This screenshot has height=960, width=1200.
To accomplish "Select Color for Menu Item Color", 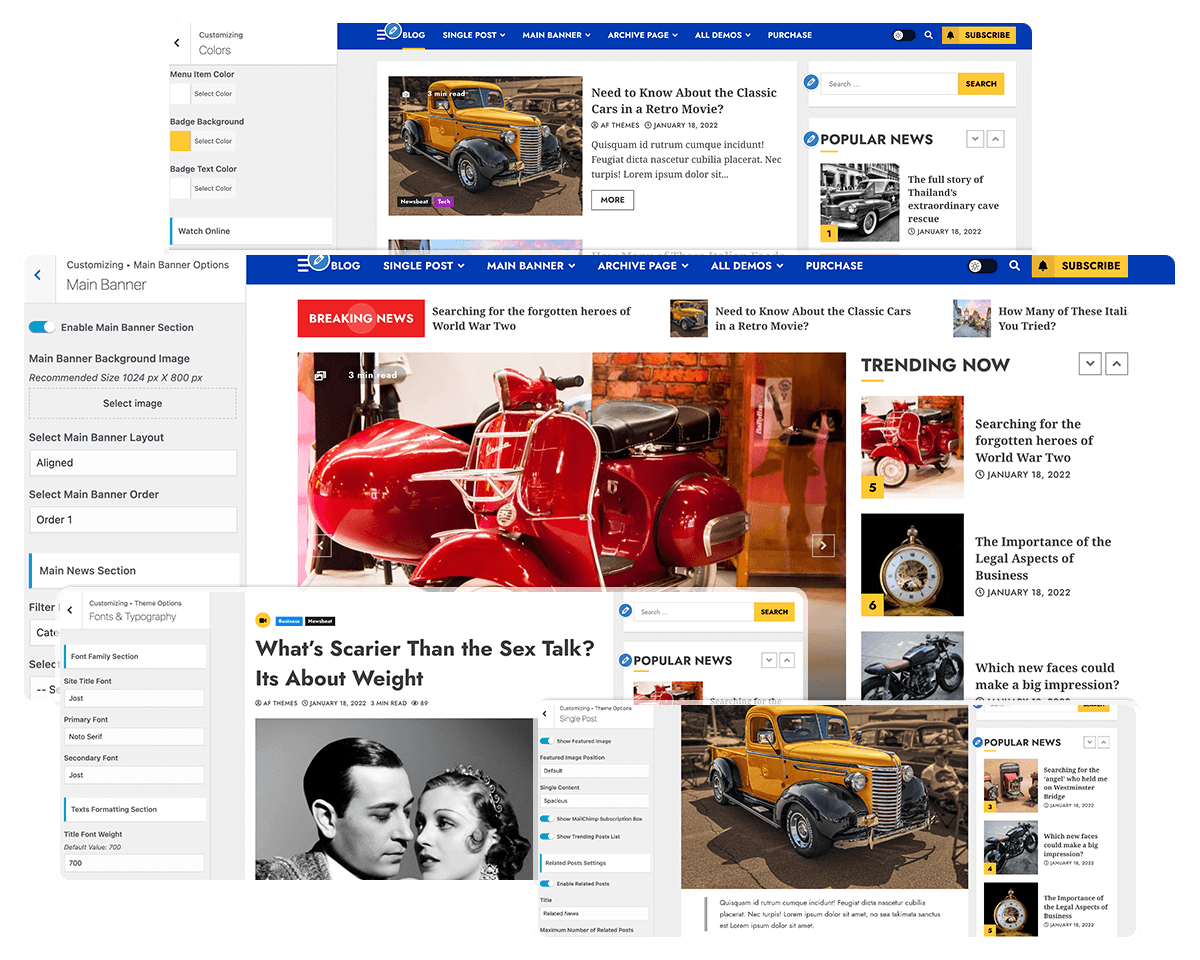I will (213, 94).
